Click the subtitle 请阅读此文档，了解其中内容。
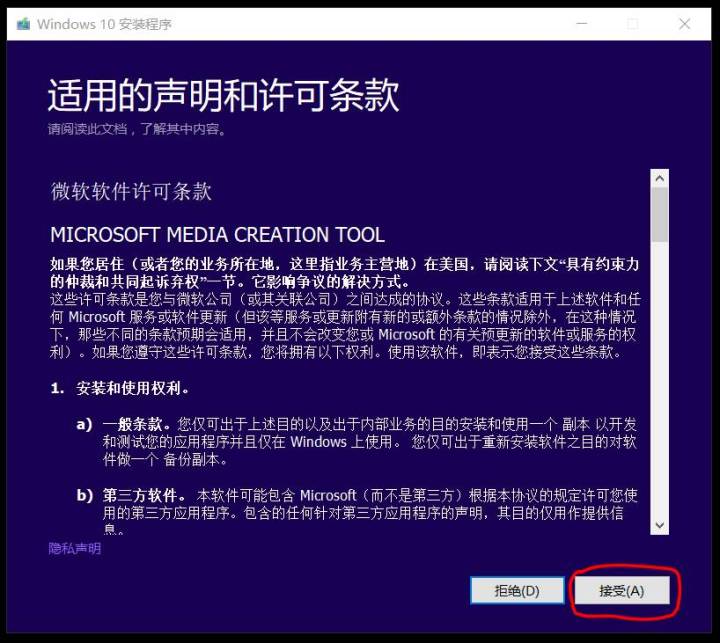Viewport: 720px width, 643px height. tap(137, 129)
